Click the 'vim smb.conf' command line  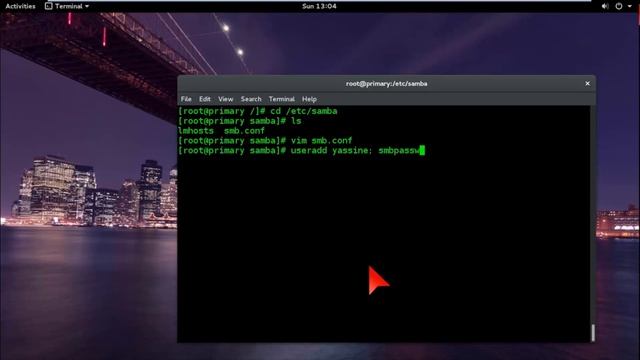[x=321, y=140]
